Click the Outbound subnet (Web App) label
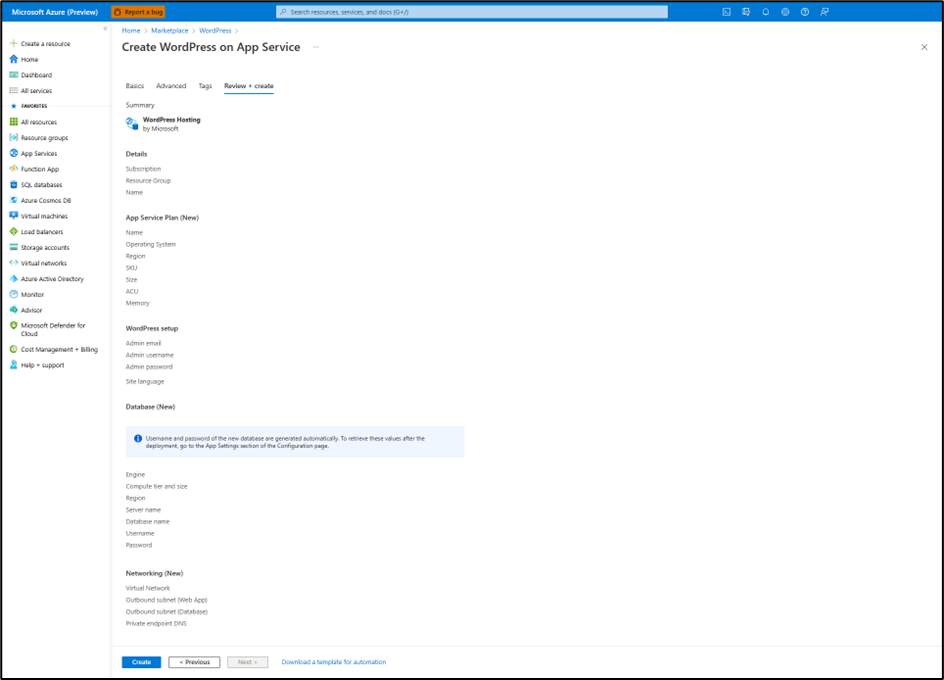944x680 pixels. coord(167,600)
